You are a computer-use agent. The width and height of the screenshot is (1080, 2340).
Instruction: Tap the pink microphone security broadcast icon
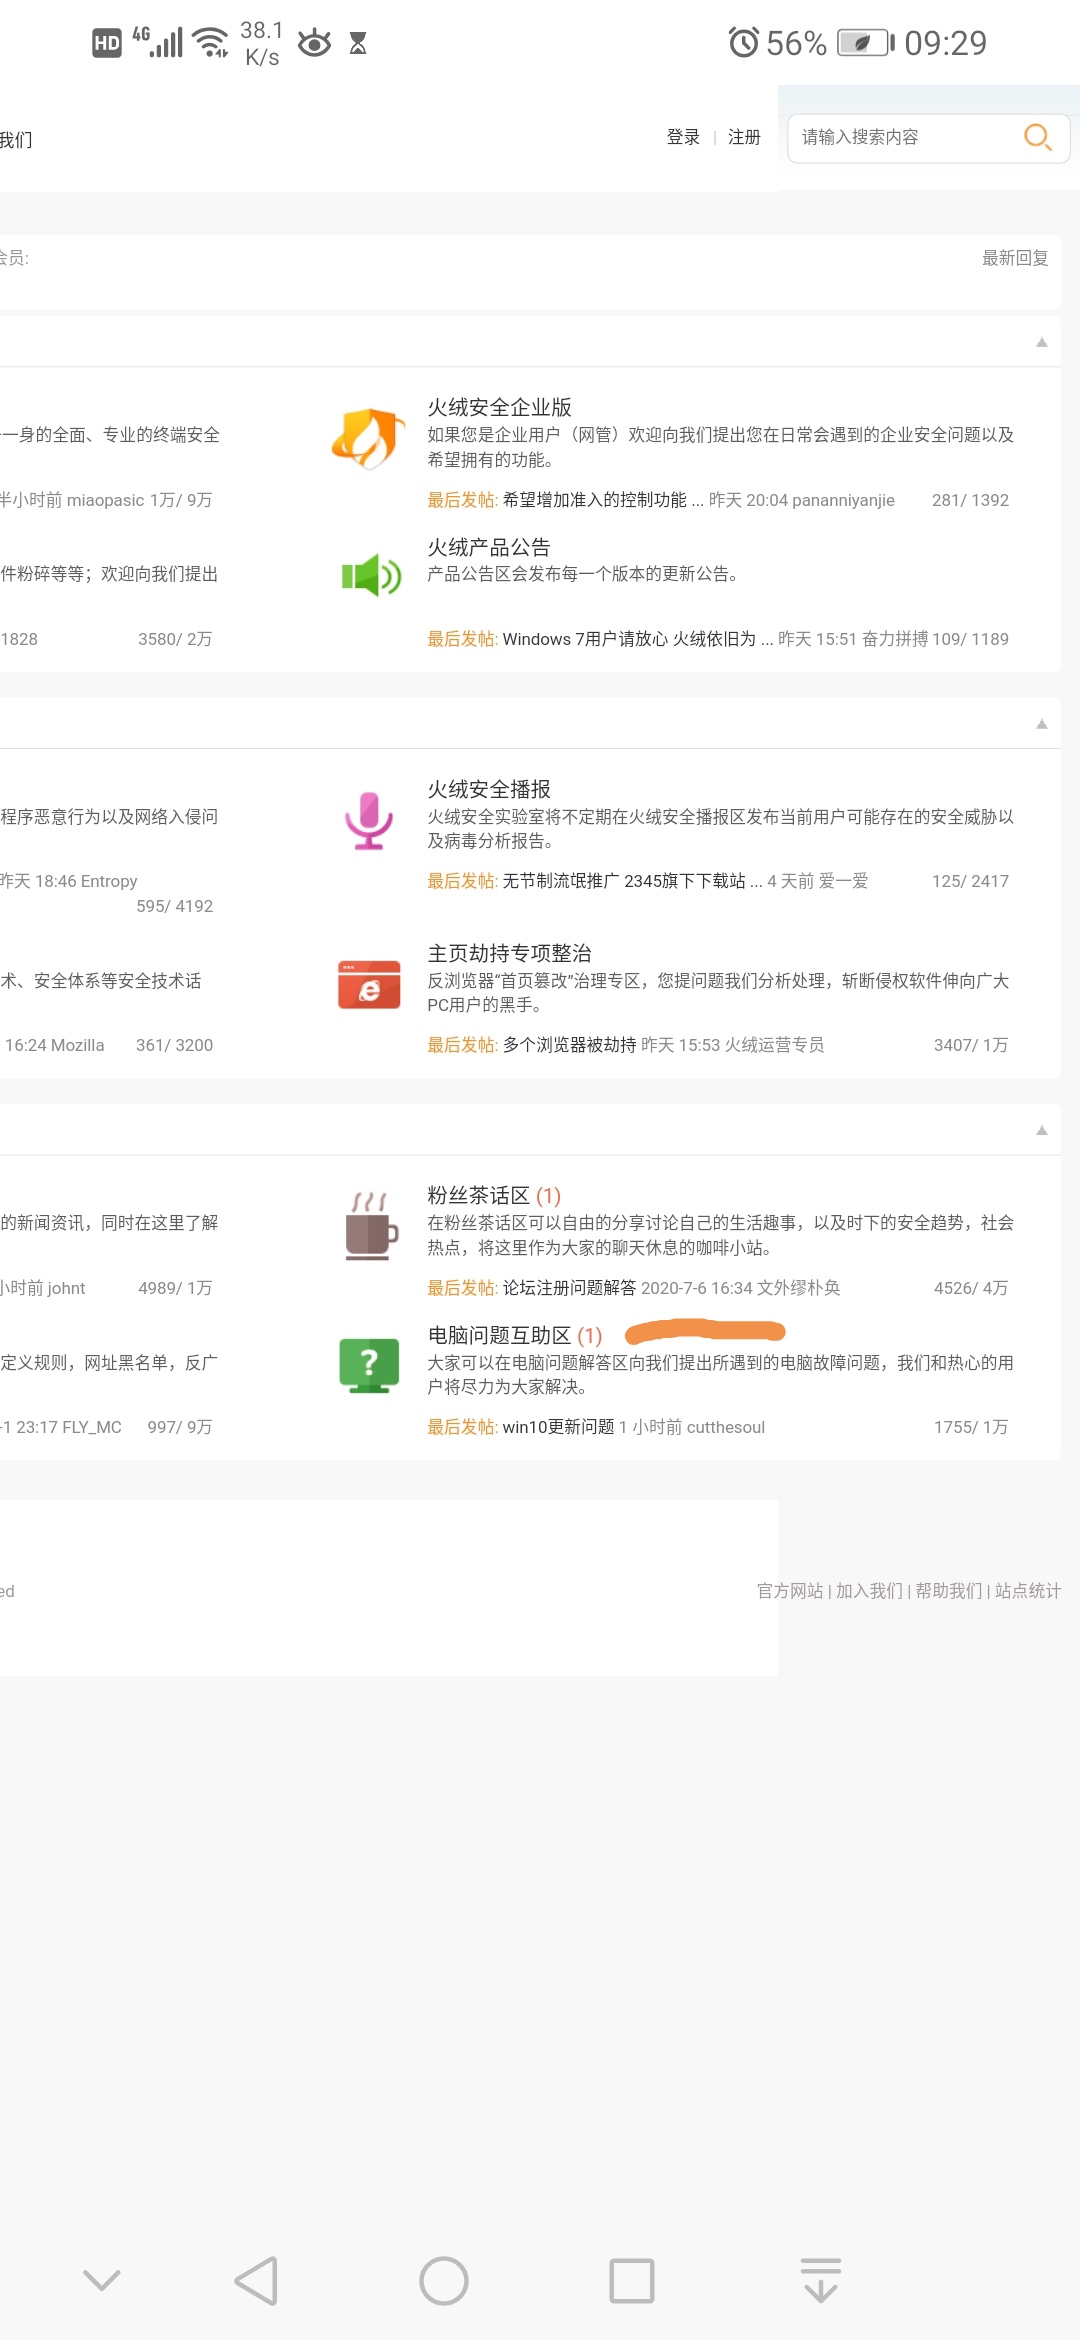(x=369, y=820)
